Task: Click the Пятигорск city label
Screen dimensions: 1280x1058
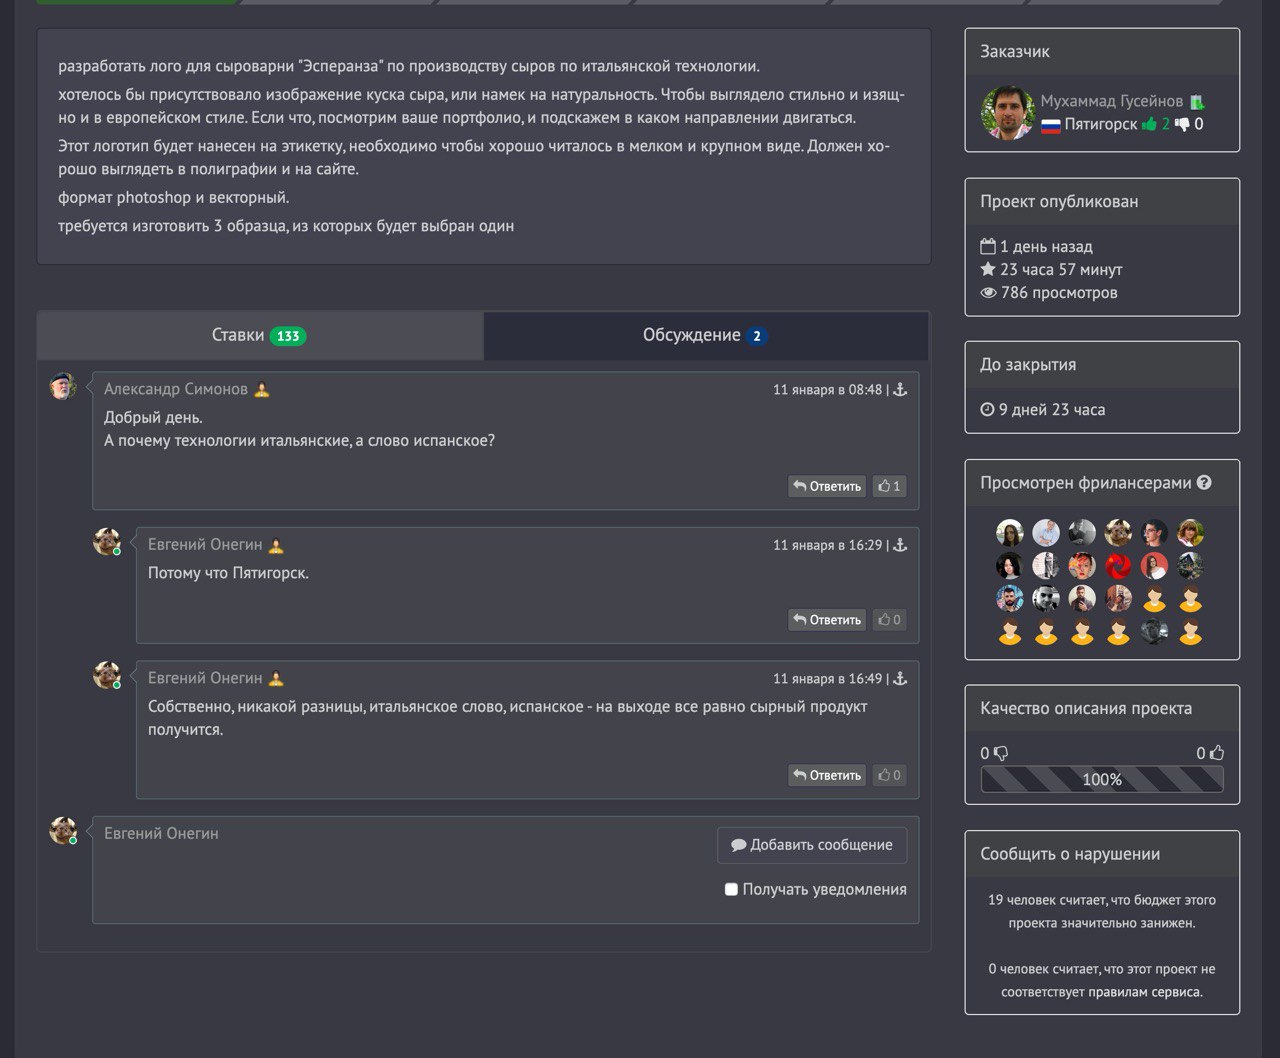Action: click(x=1100, y=124)
